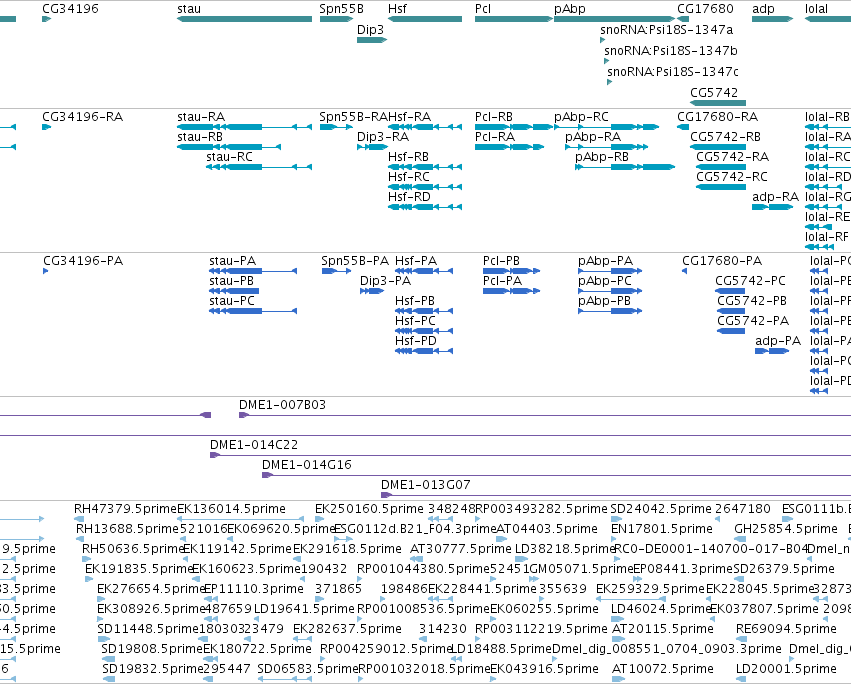
Task: Select the Pcl gene label
Action: pyautogui.click(x=483, y=9)
